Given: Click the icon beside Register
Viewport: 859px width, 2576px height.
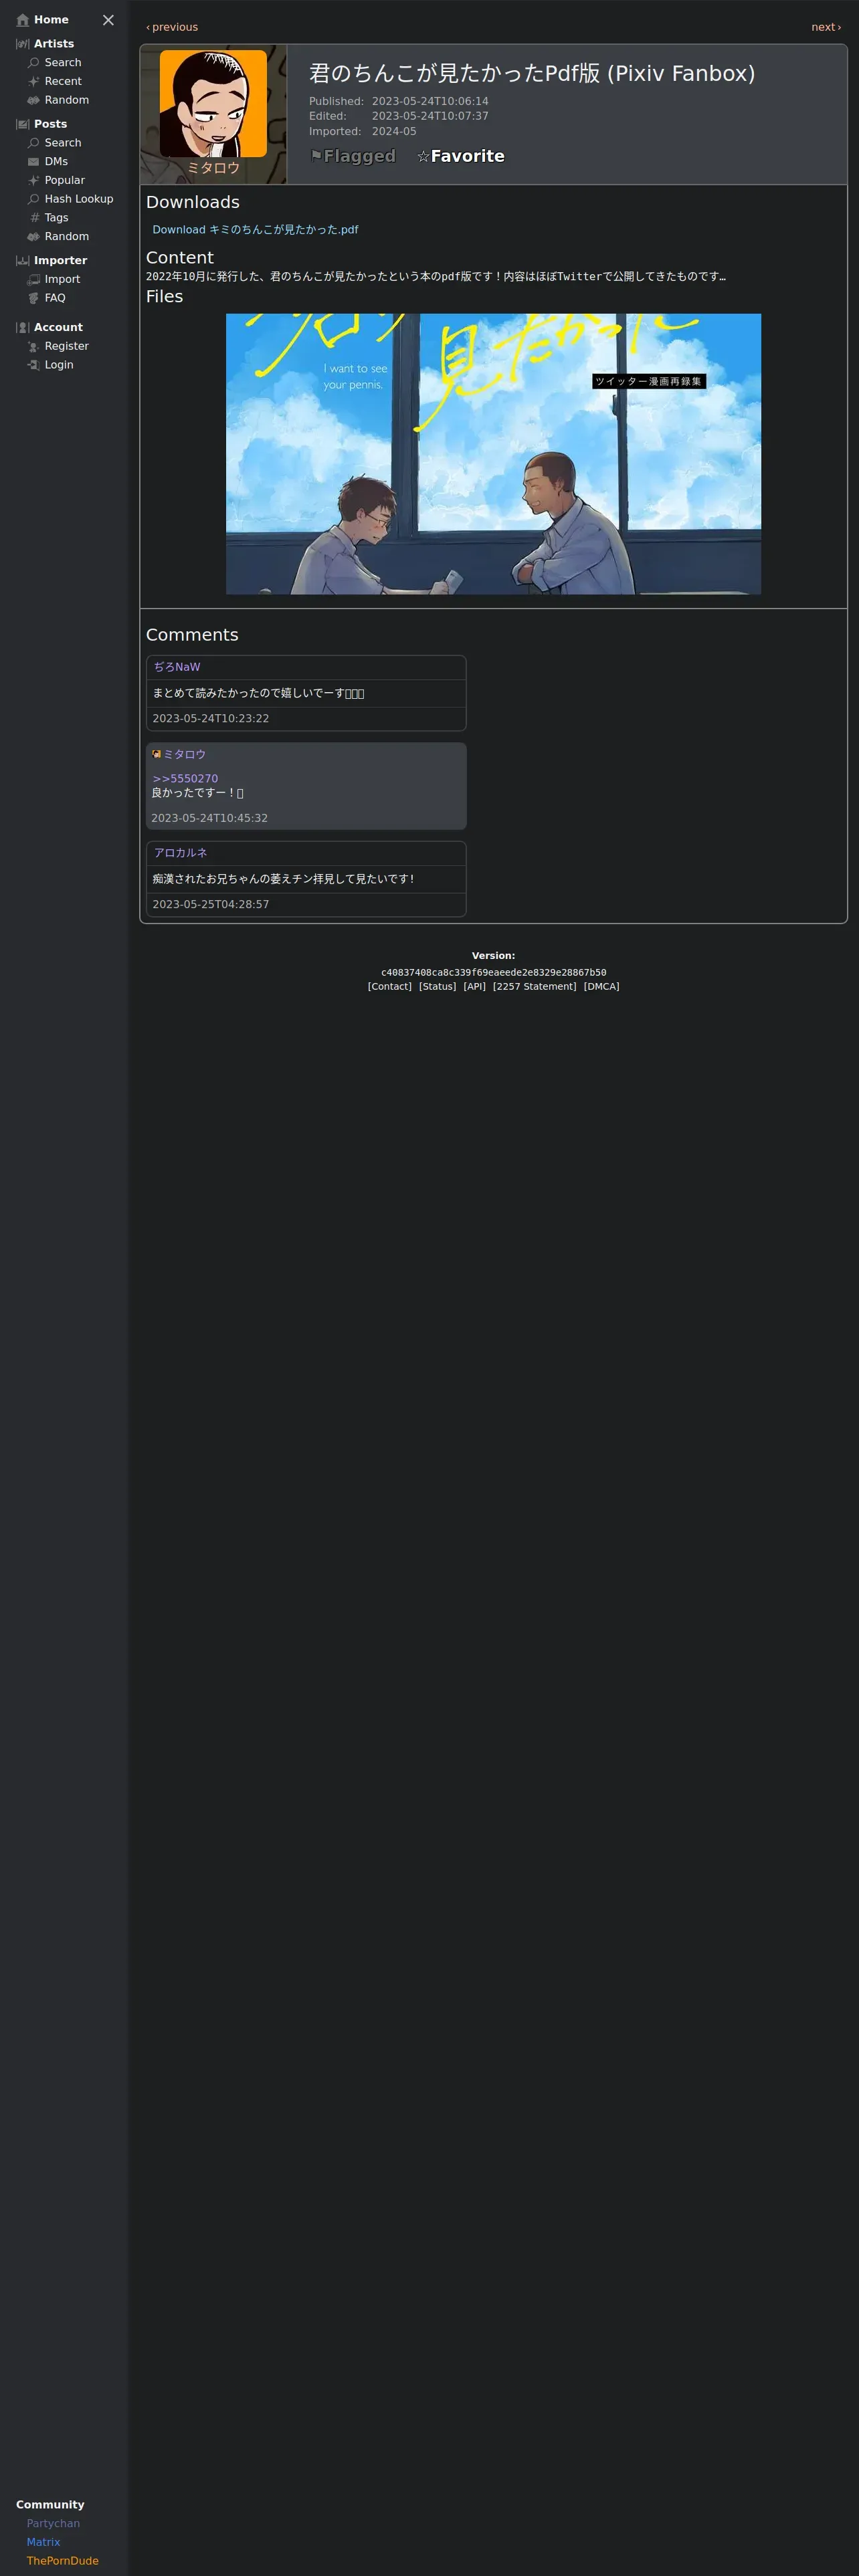Looking at the screenshot, I should point(34,347).
